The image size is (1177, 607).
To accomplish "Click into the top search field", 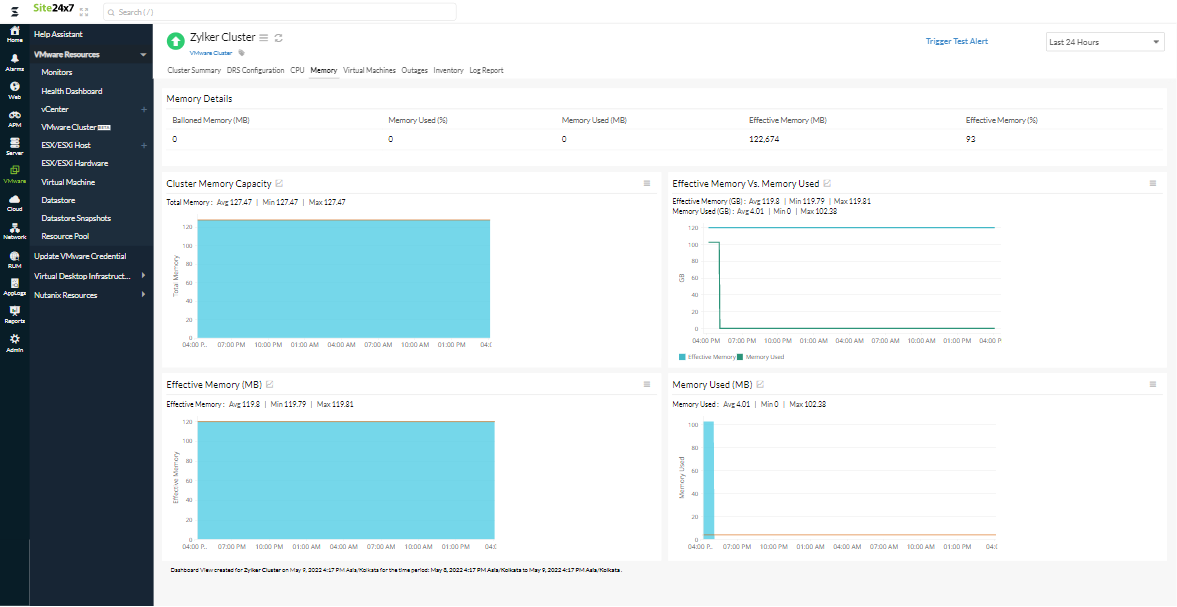I will click(279, 12).
